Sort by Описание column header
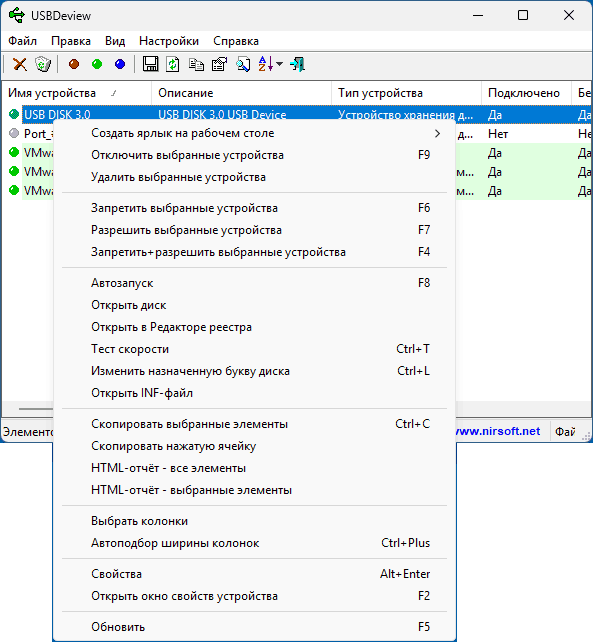The height and width of the screenshot is (642, 593). tap(241, 93)
